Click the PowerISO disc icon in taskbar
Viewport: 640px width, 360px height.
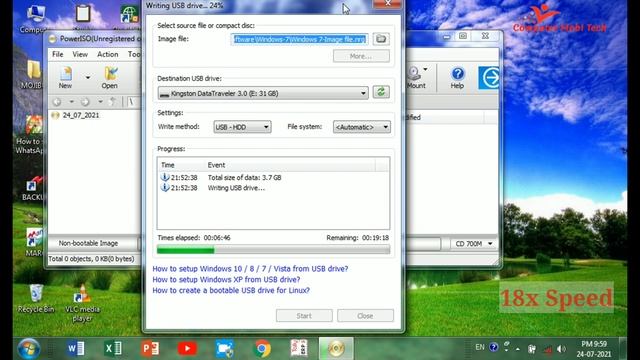pos(336,349)
